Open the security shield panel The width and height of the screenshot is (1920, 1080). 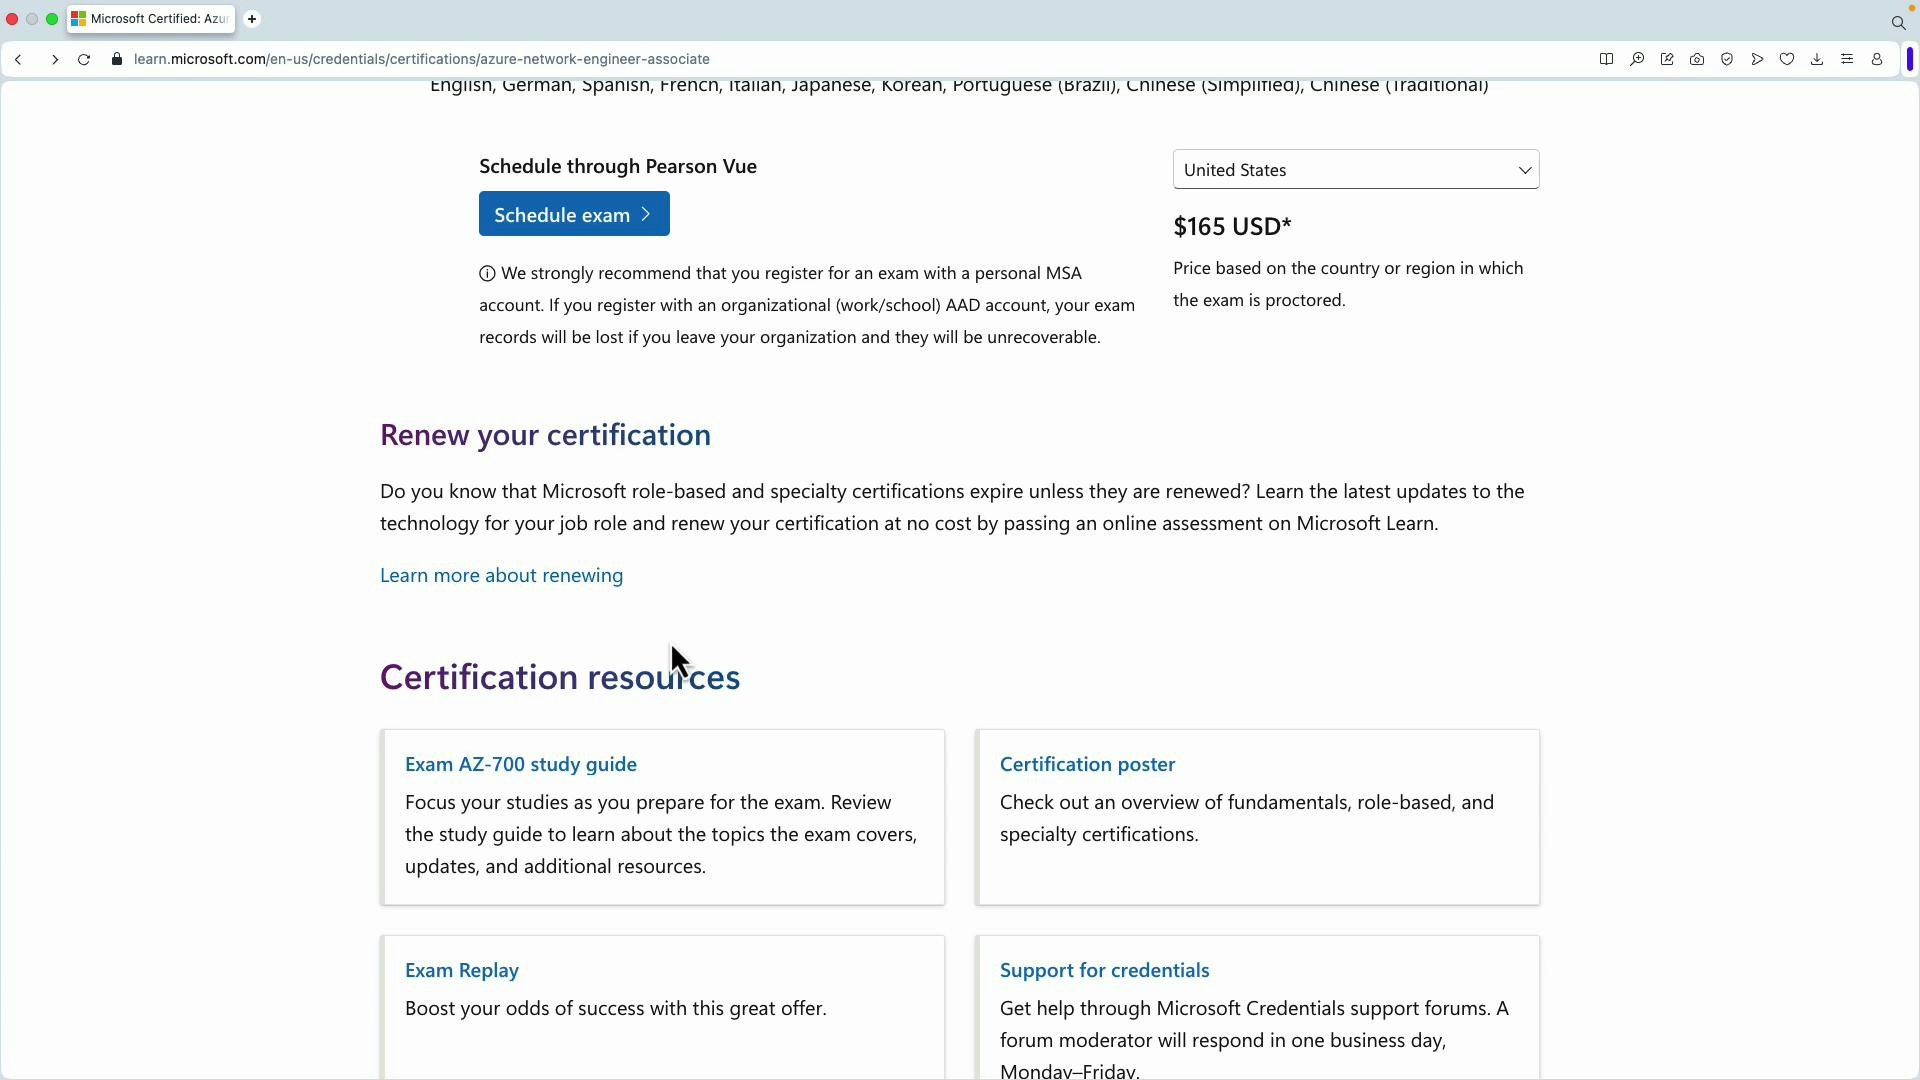tap(1727, 59)
